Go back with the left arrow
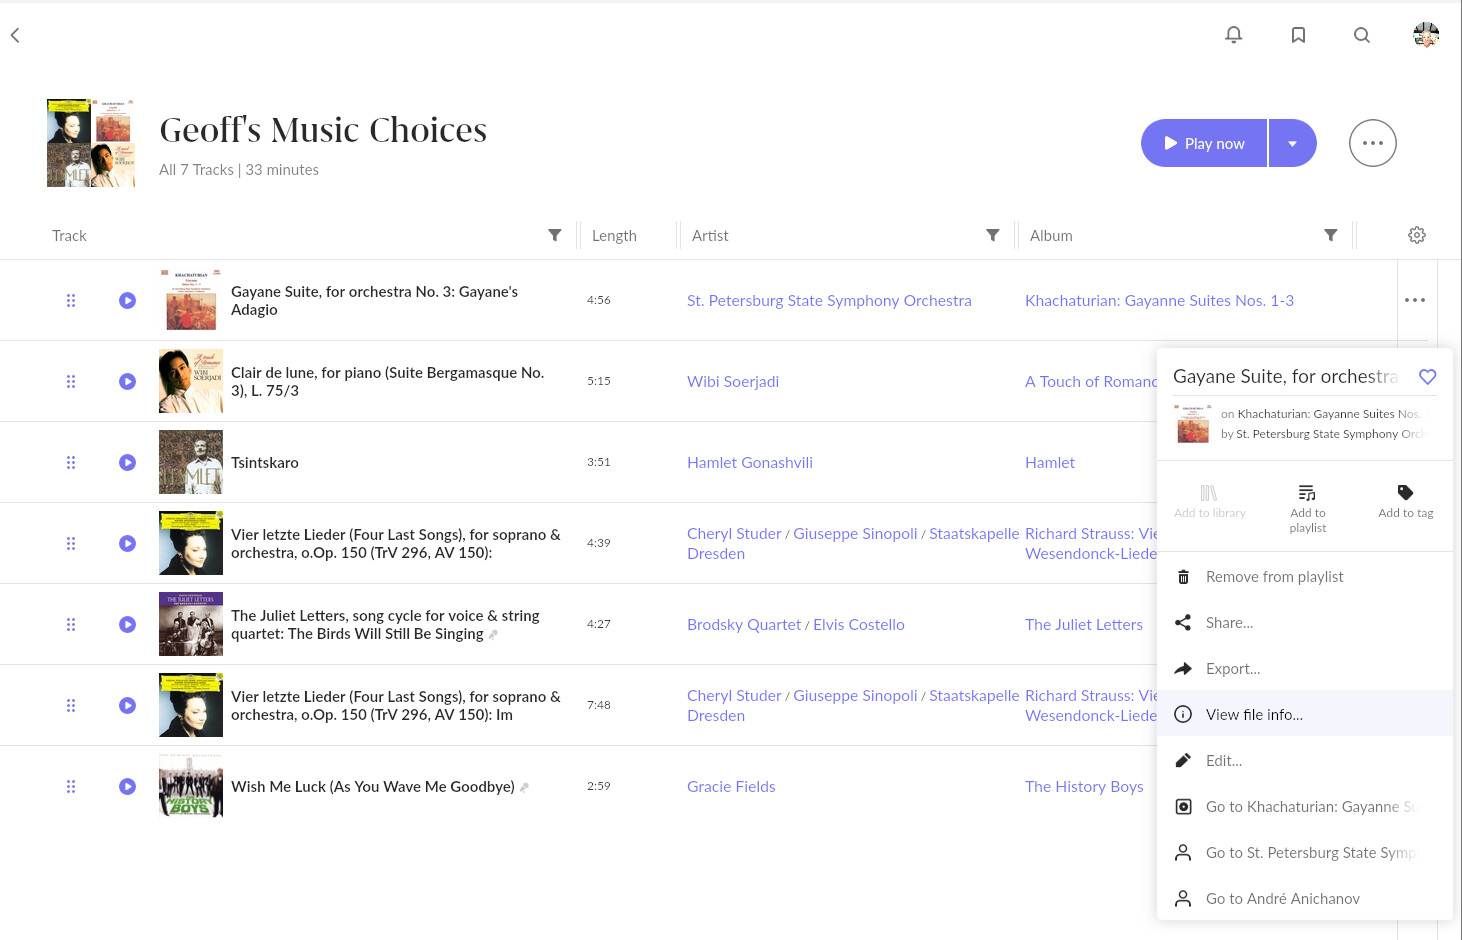The height and width of the screenshot is (940, 1462). (15, 35)
